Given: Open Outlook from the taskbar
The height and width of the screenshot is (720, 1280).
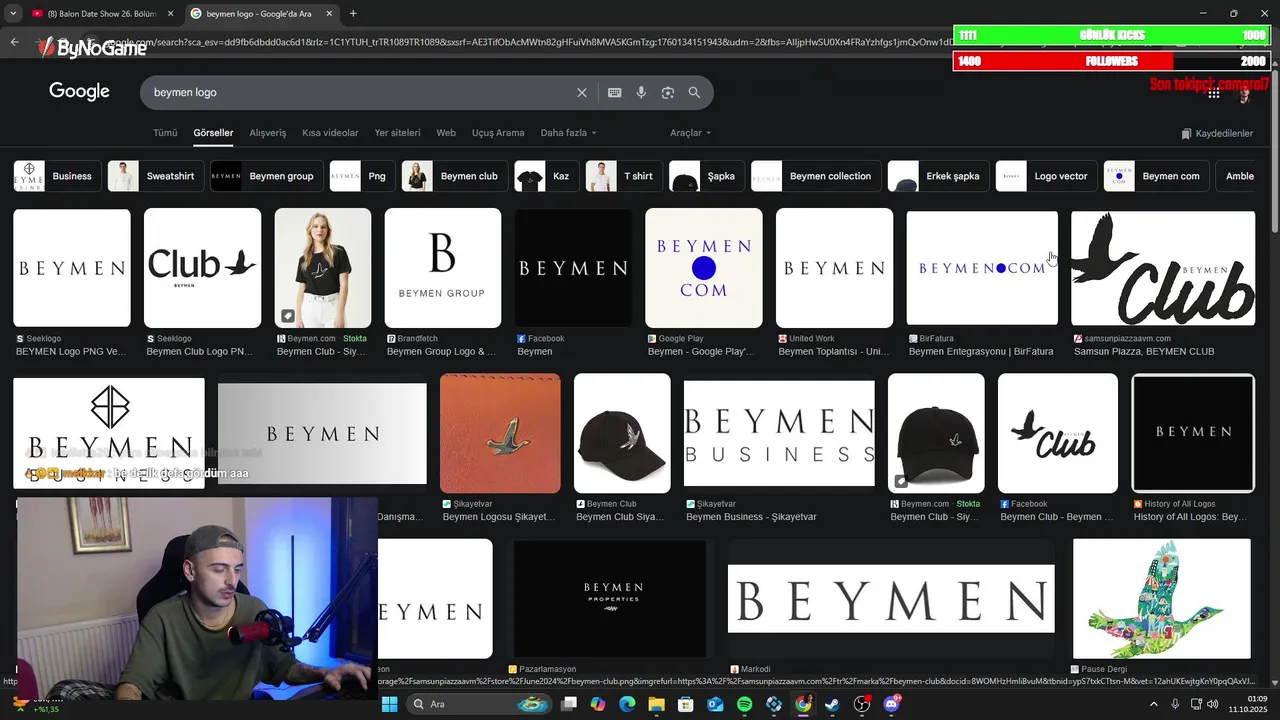Looking at the screenshot, I should [x=715, y=704].
